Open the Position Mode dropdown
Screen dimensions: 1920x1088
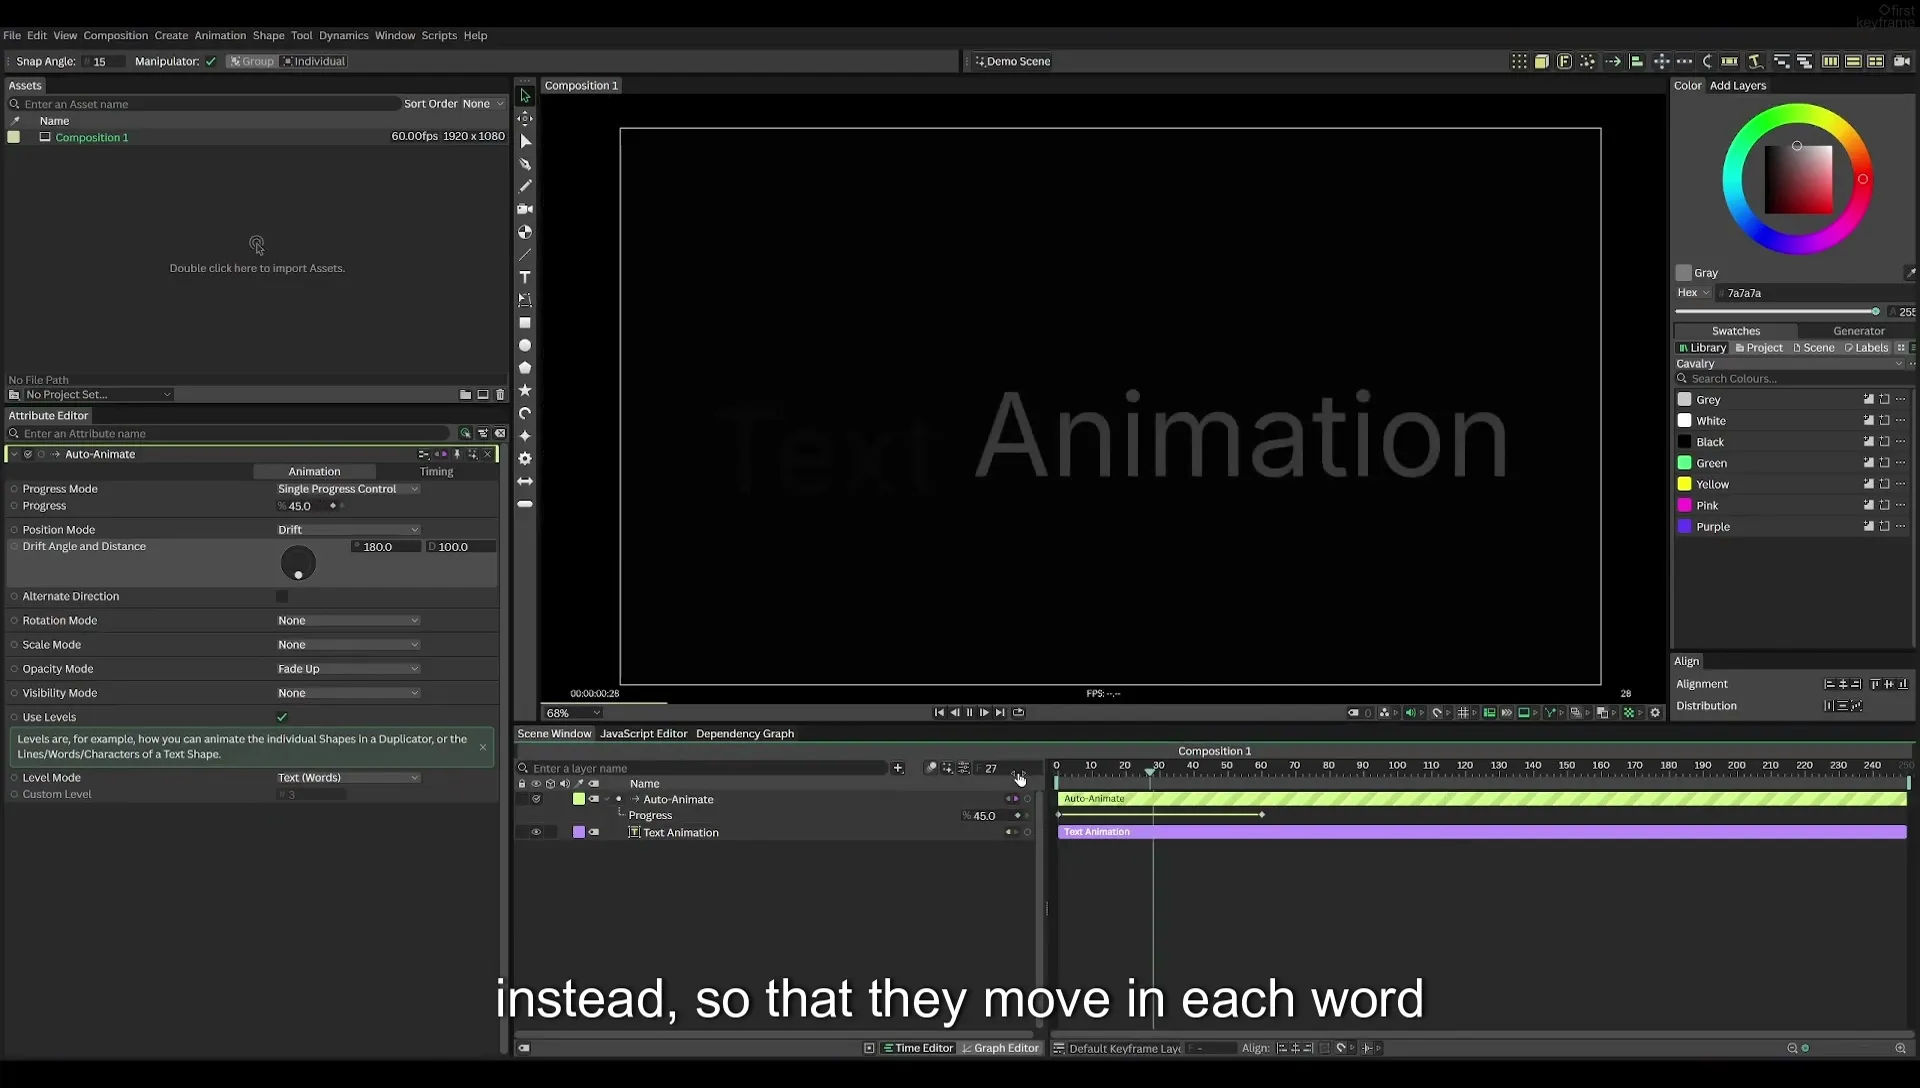click(x=348, y=530)
